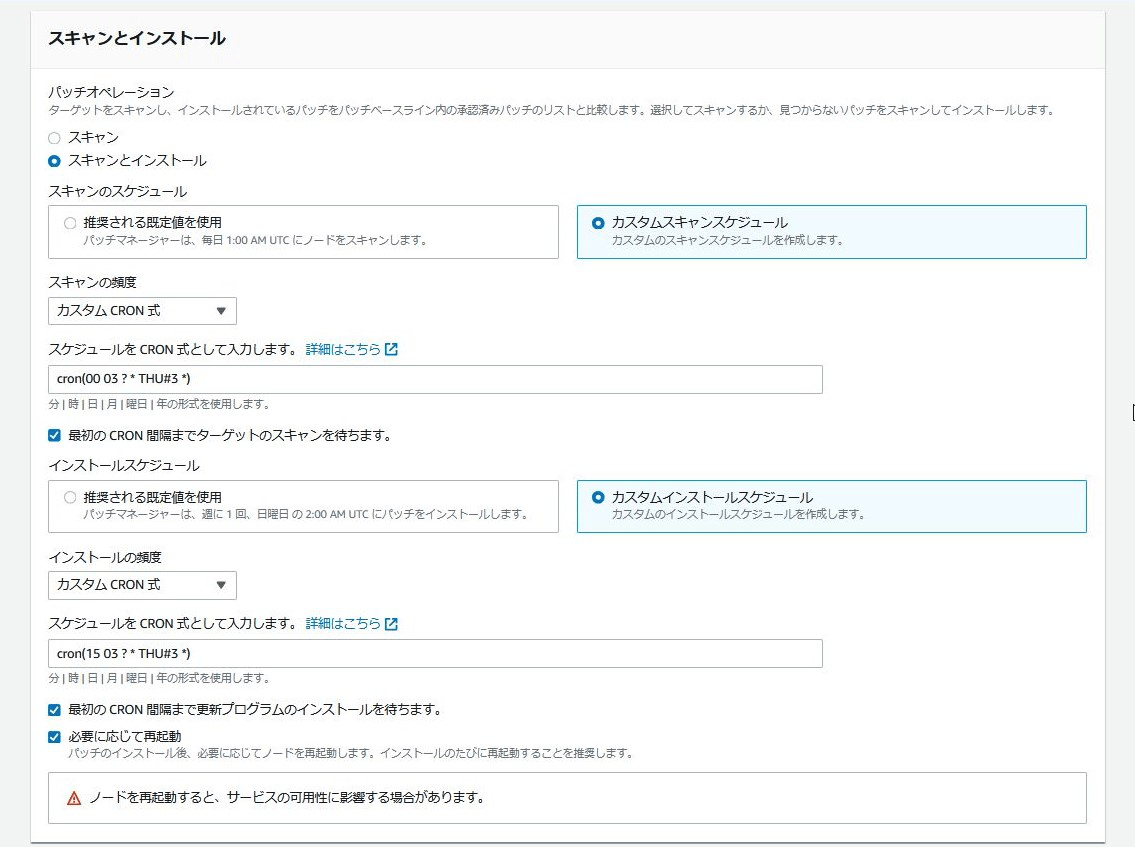Click scan field's 分|時|日|月|曜日|年 format hint
Viewport: 1135px width, 847px height.
(x=159, y=404)
